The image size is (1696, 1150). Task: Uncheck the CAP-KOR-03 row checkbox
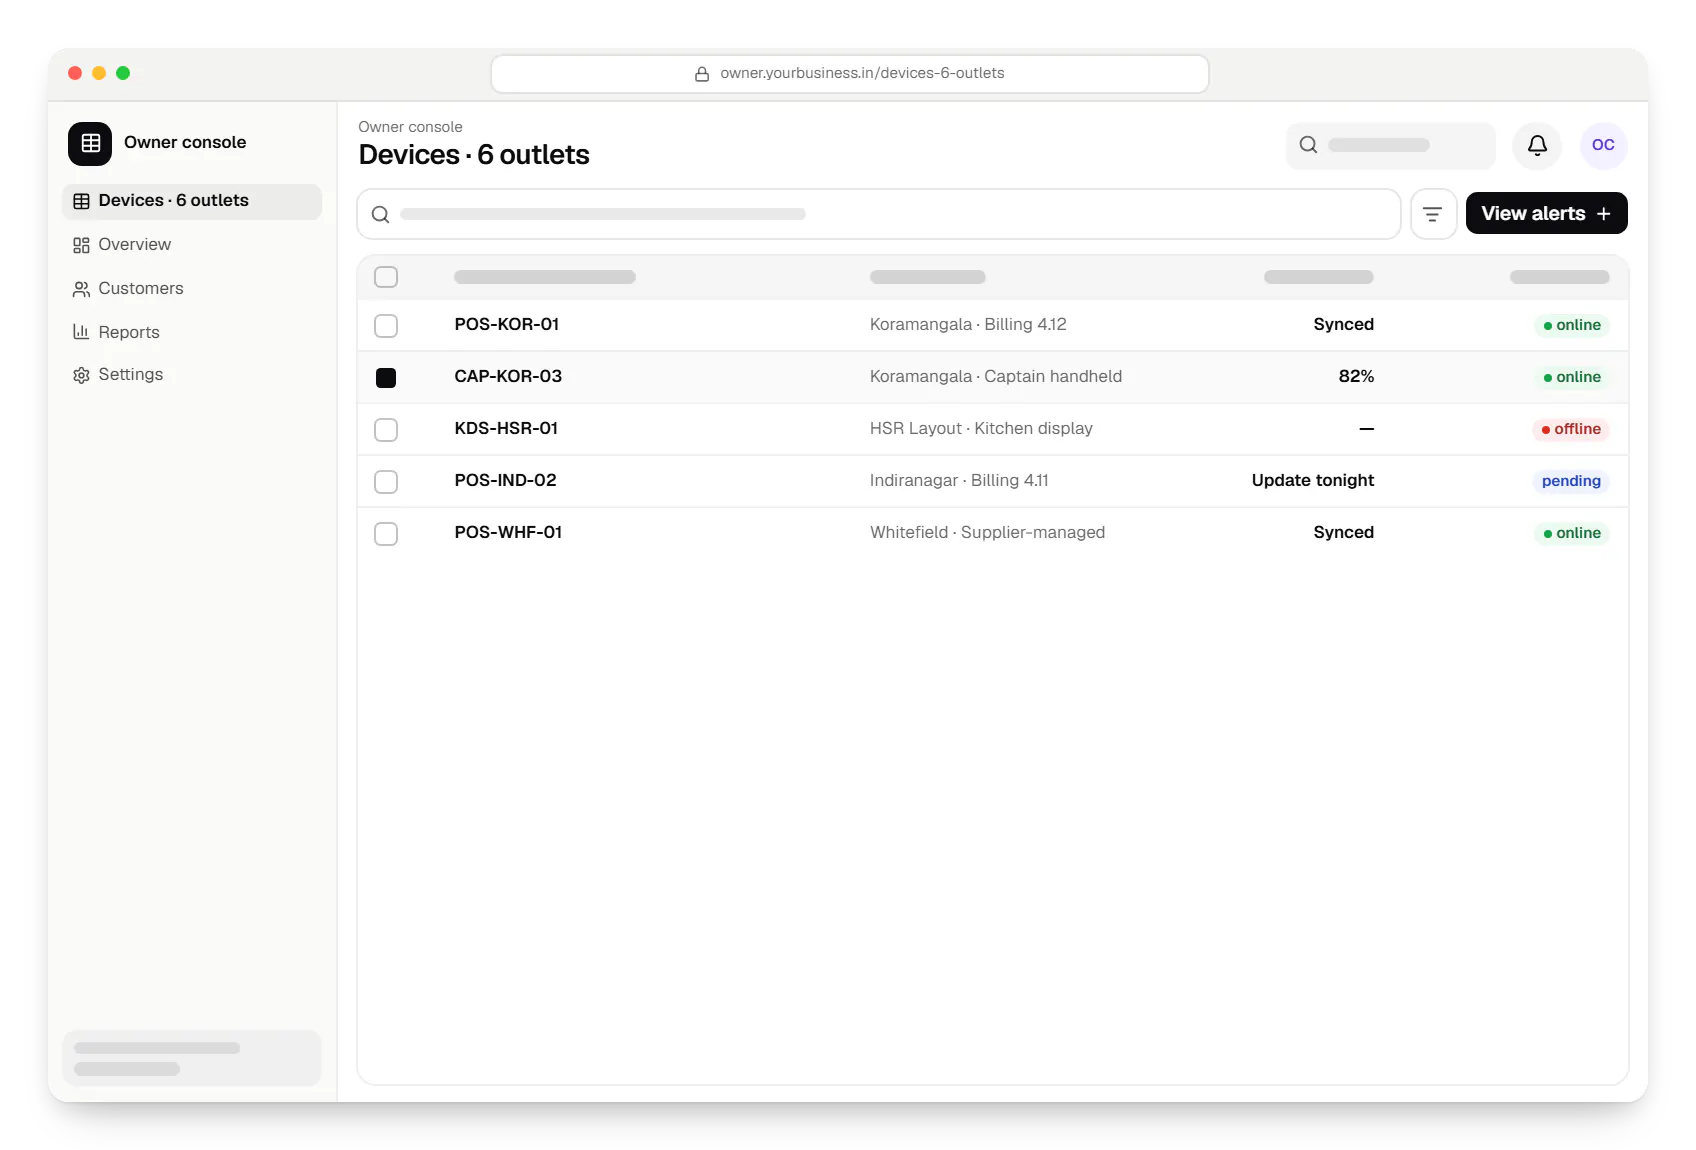[x=386, y=378]
